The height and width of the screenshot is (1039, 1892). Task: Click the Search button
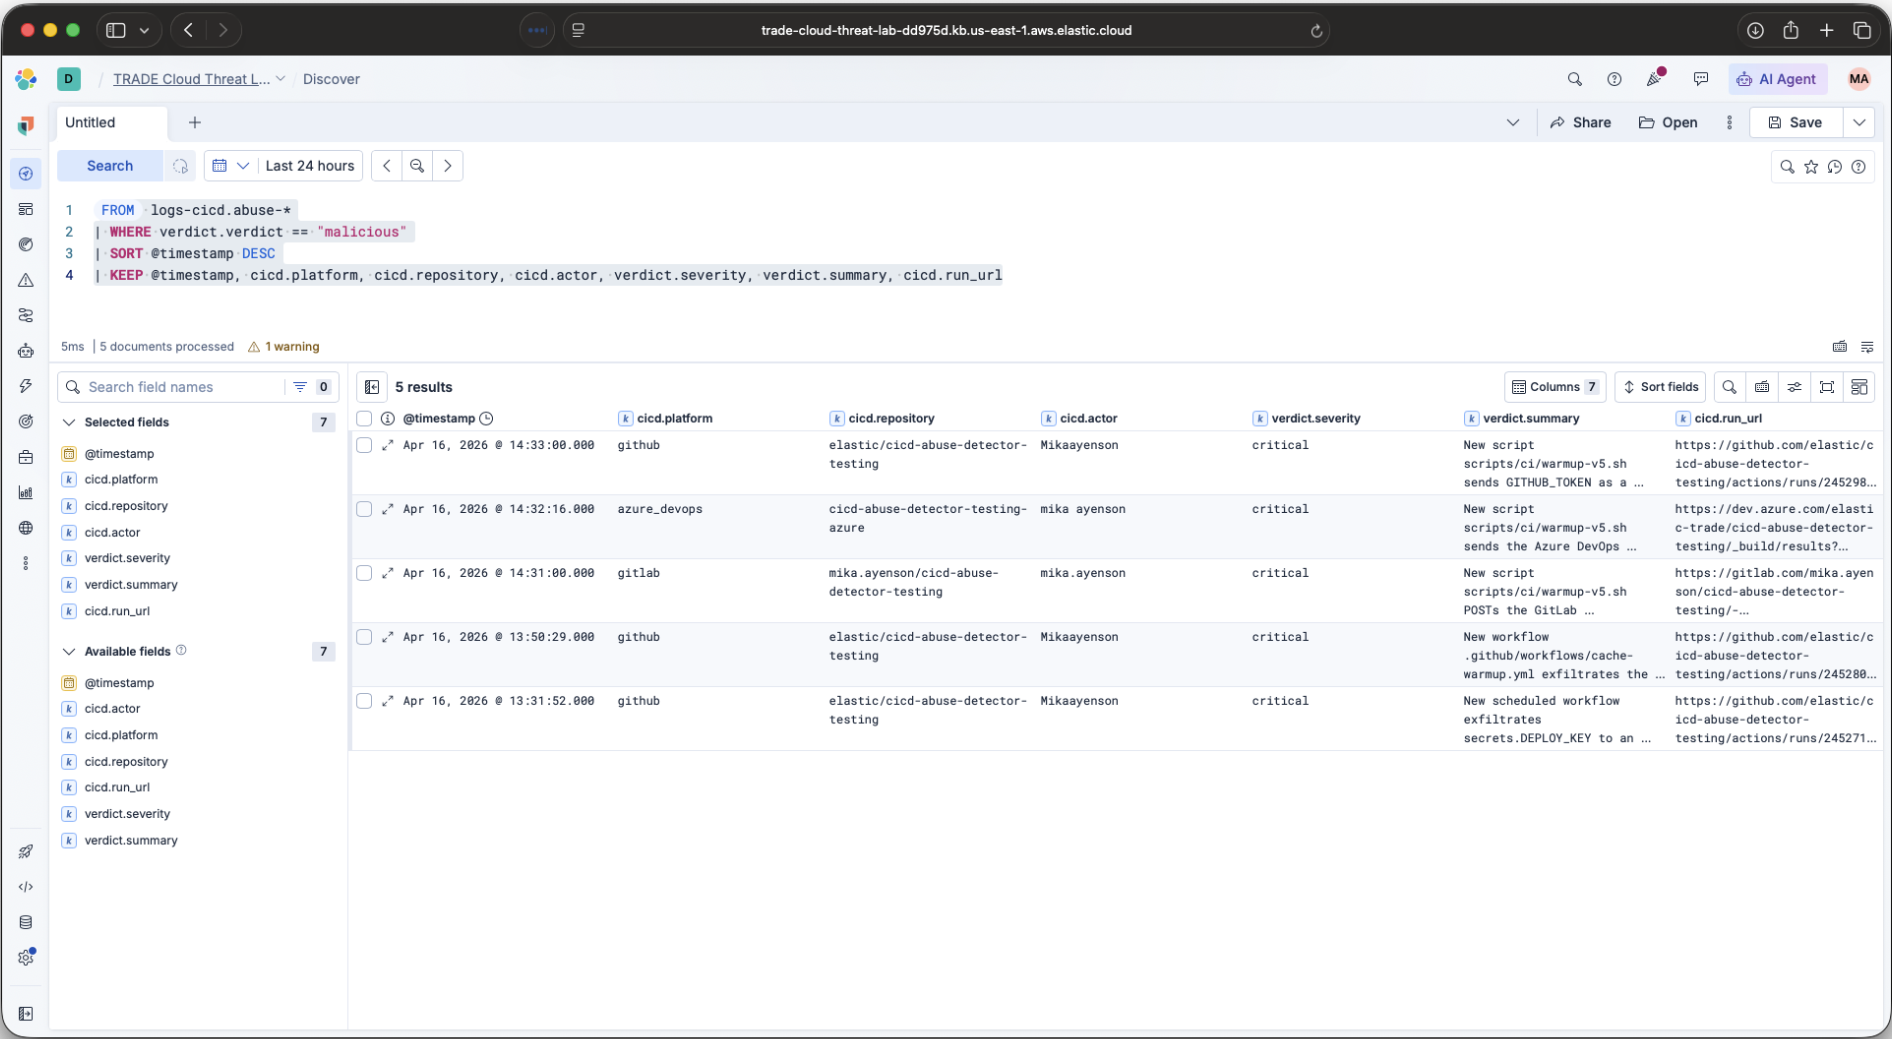tap(110, 166)
